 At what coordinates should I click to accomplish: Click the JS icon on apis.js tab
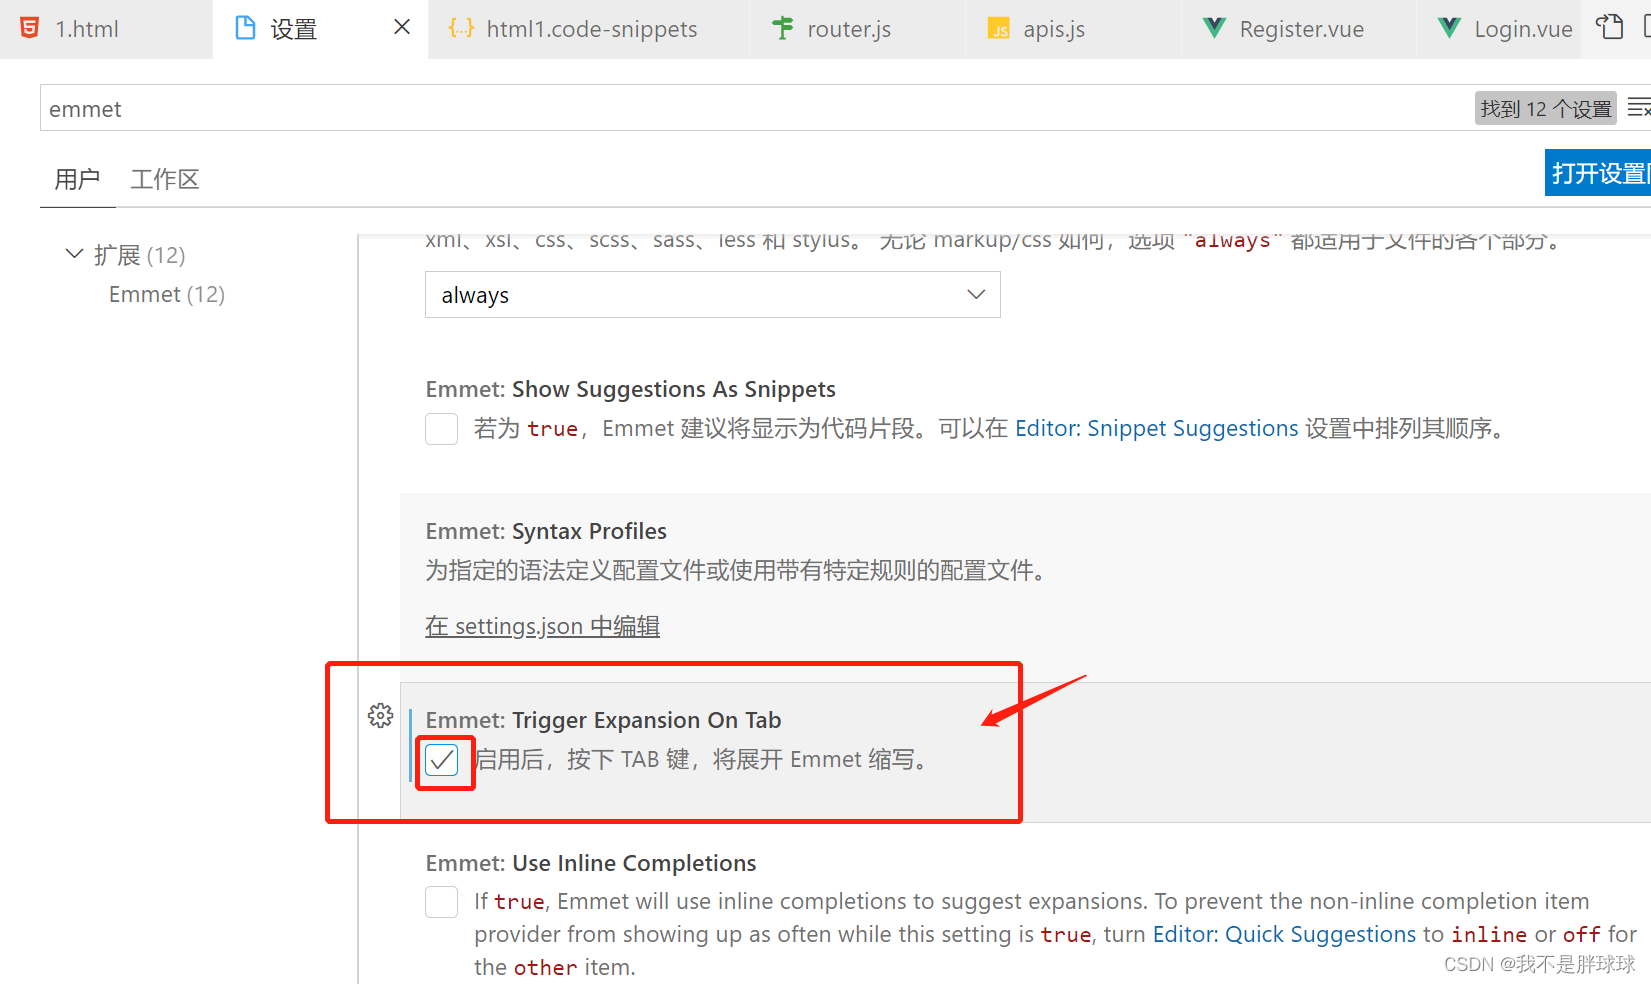(999, 29)
